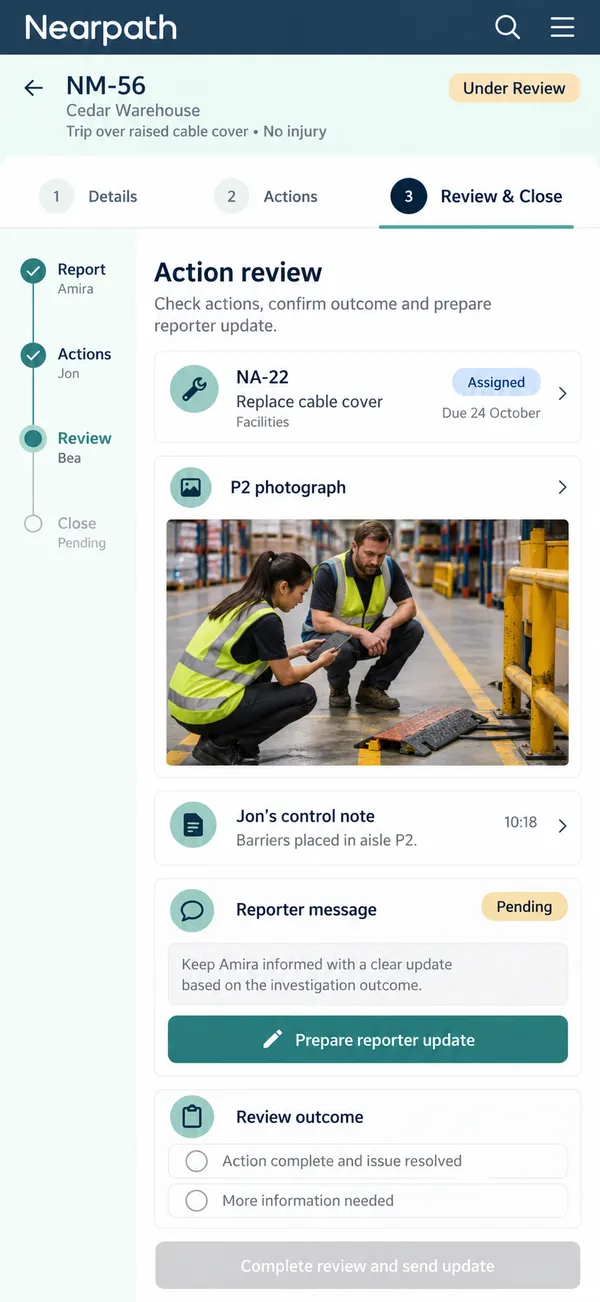Click the Actions step label in sidebar
This screenshot has width=600, height=1302.
pos(84,354)
